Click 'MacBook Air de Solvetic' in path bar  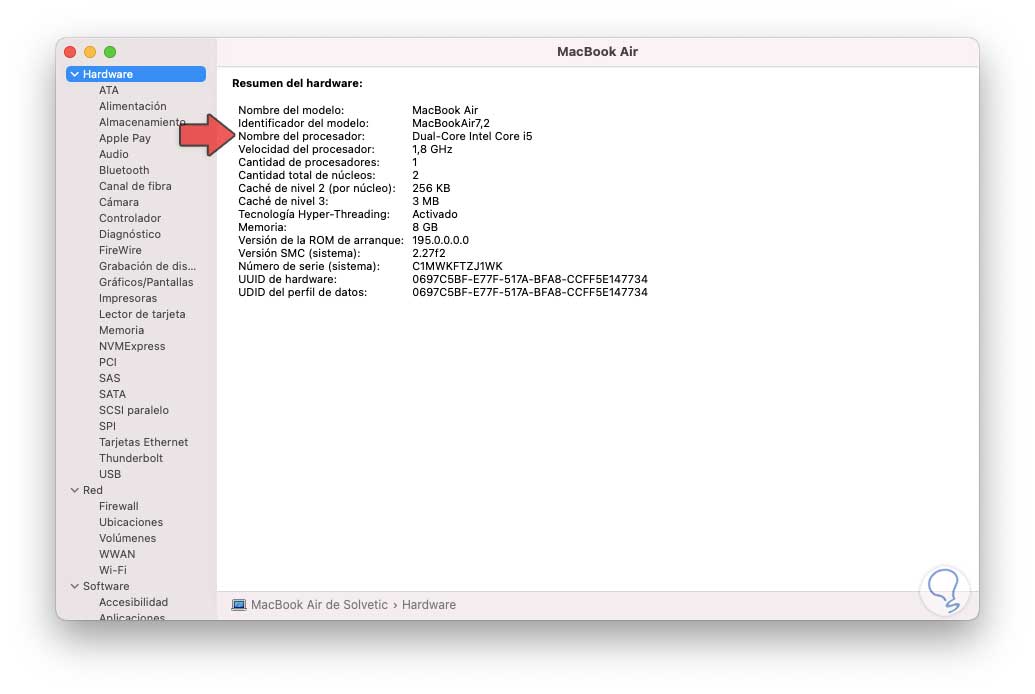(319, 605)
